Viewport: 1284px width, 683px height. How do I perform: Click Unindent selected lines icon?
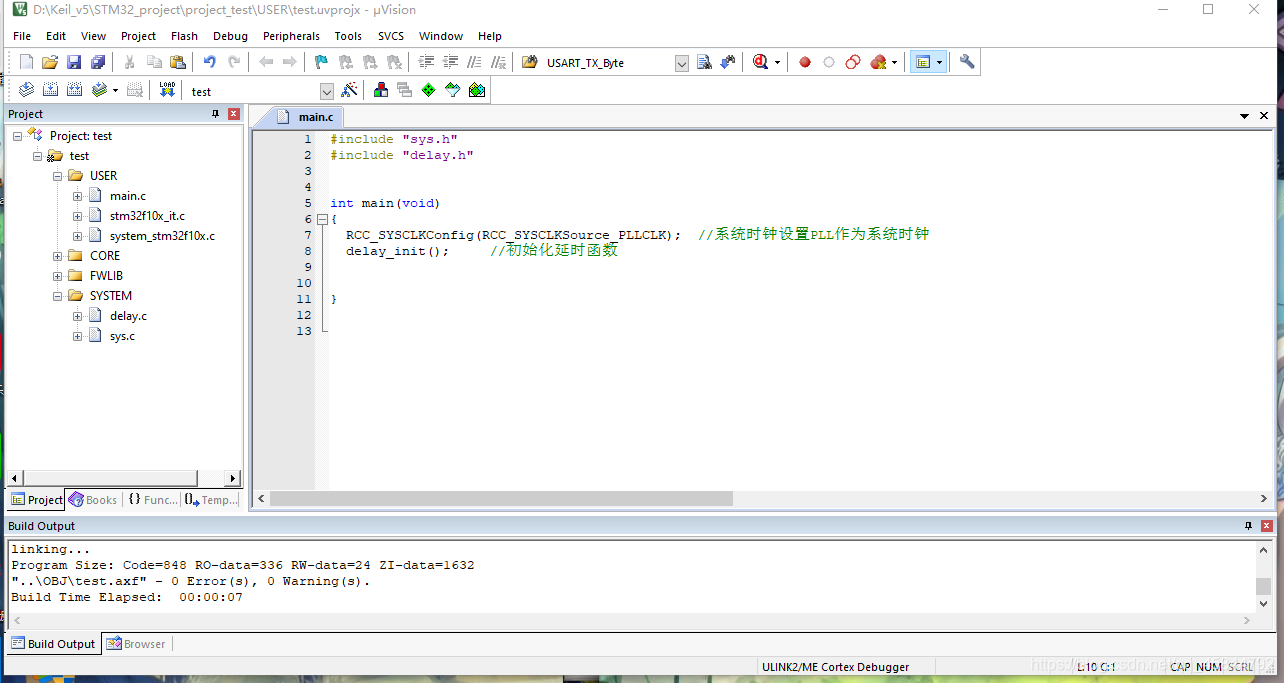(451, 62)
